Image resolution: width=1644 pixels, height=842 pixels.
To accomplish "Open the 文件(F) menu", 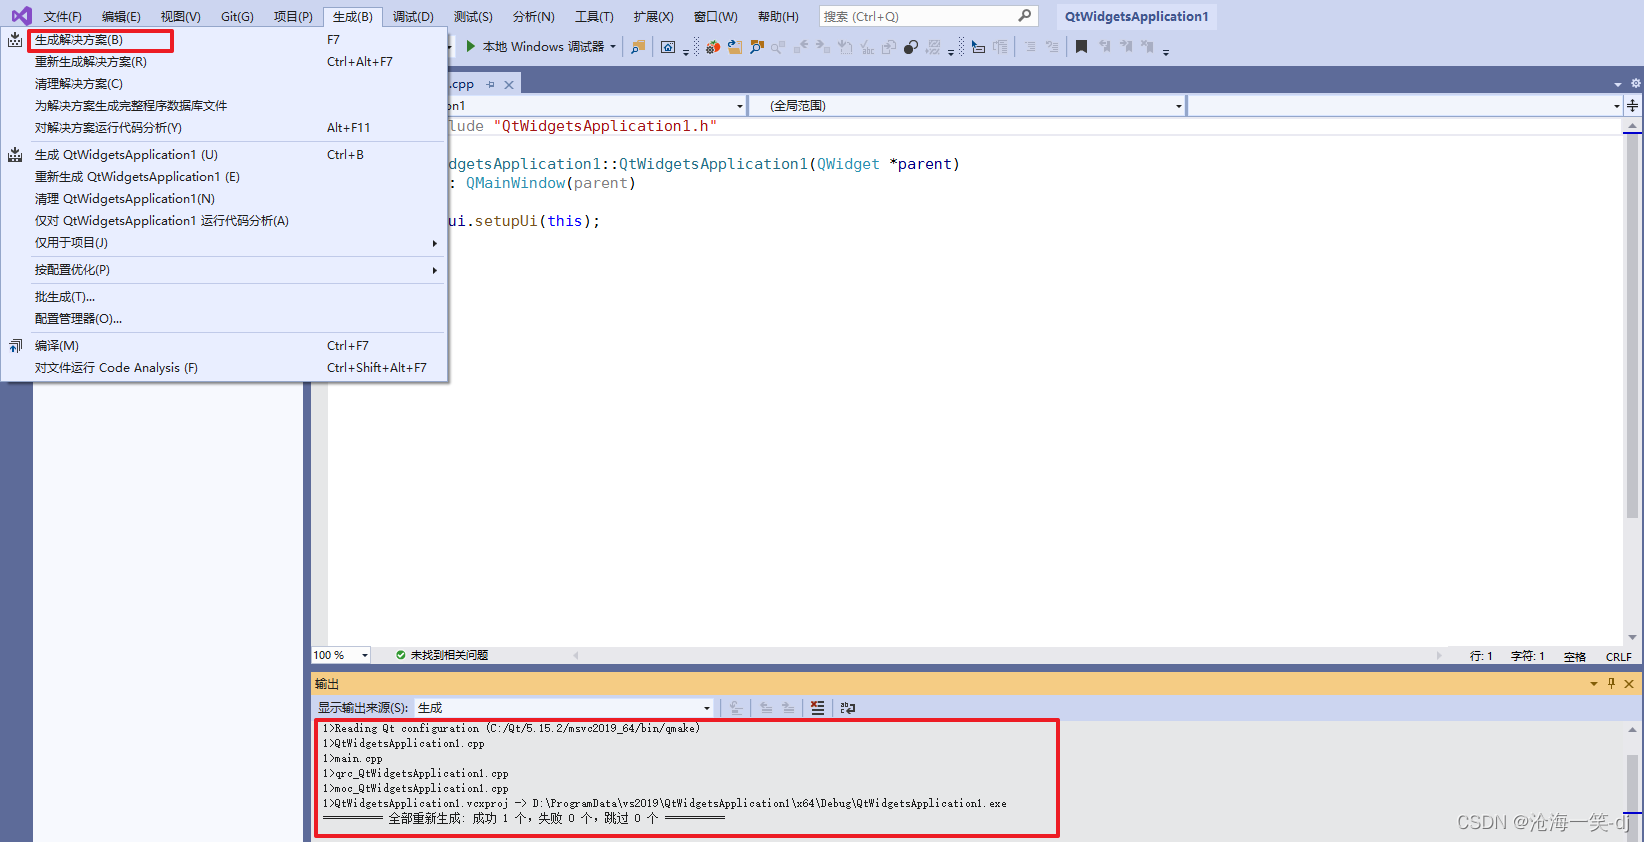I will [x=63, y=16].
